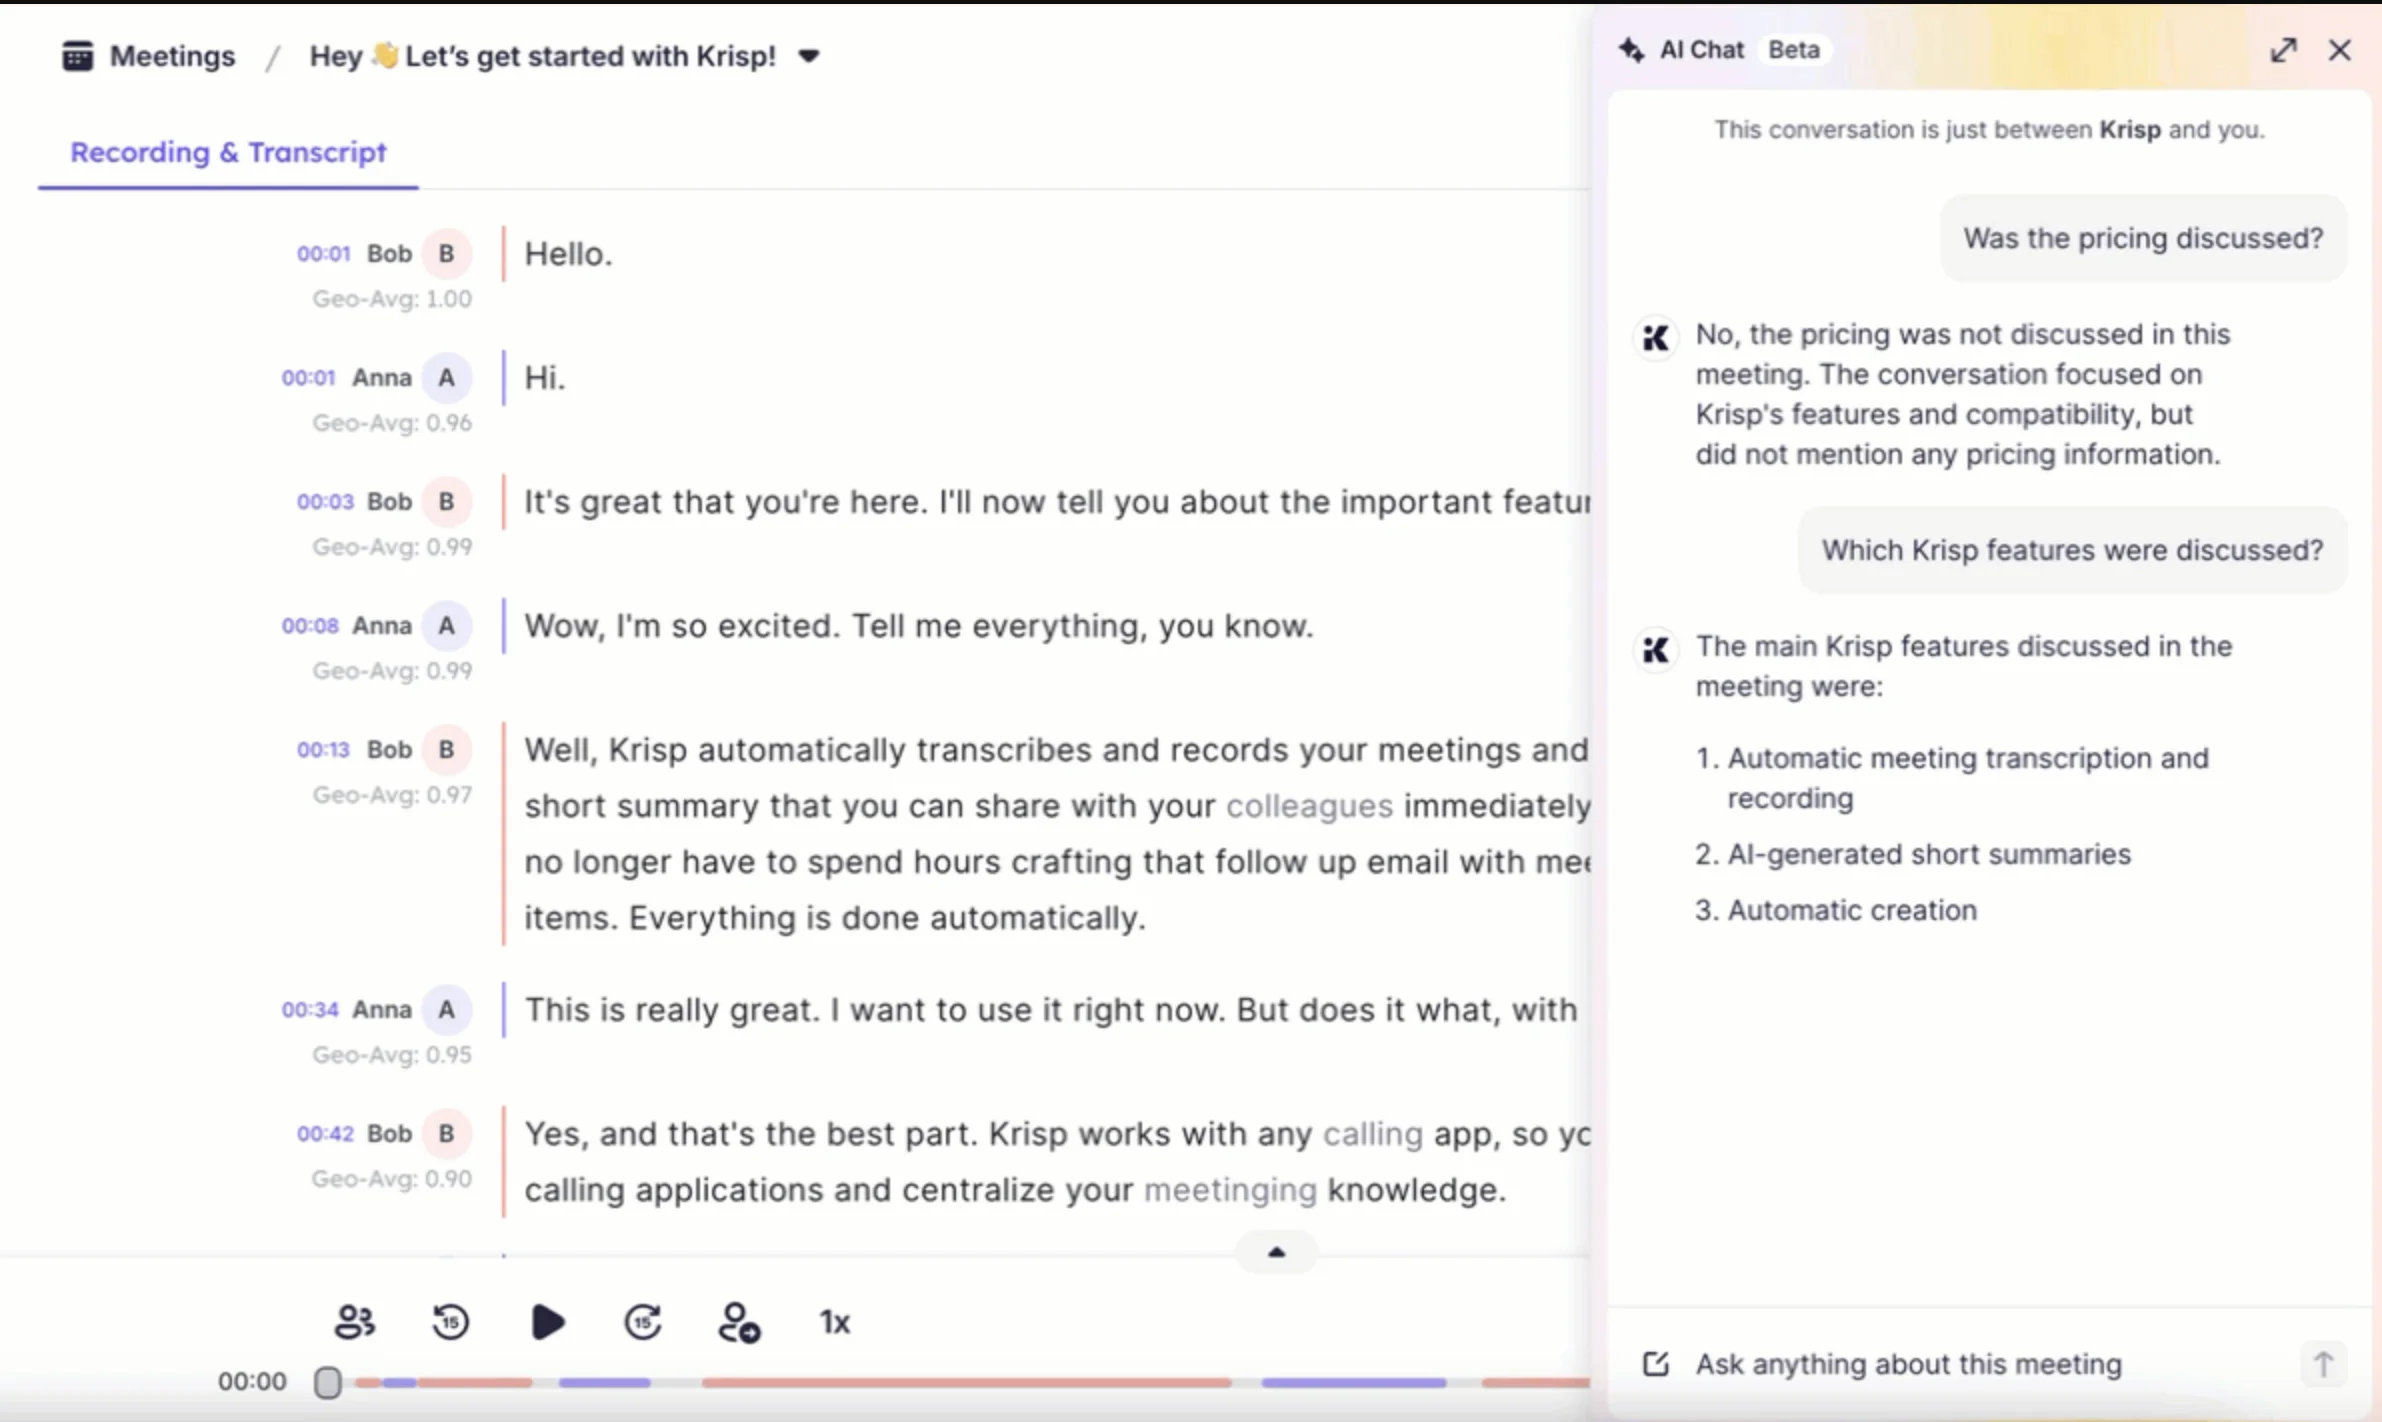This screenshot has width=2382, height=1422.
Task: Click 'Geo-Avg: 1.00' under Bob
Action: tap(392, 299)
